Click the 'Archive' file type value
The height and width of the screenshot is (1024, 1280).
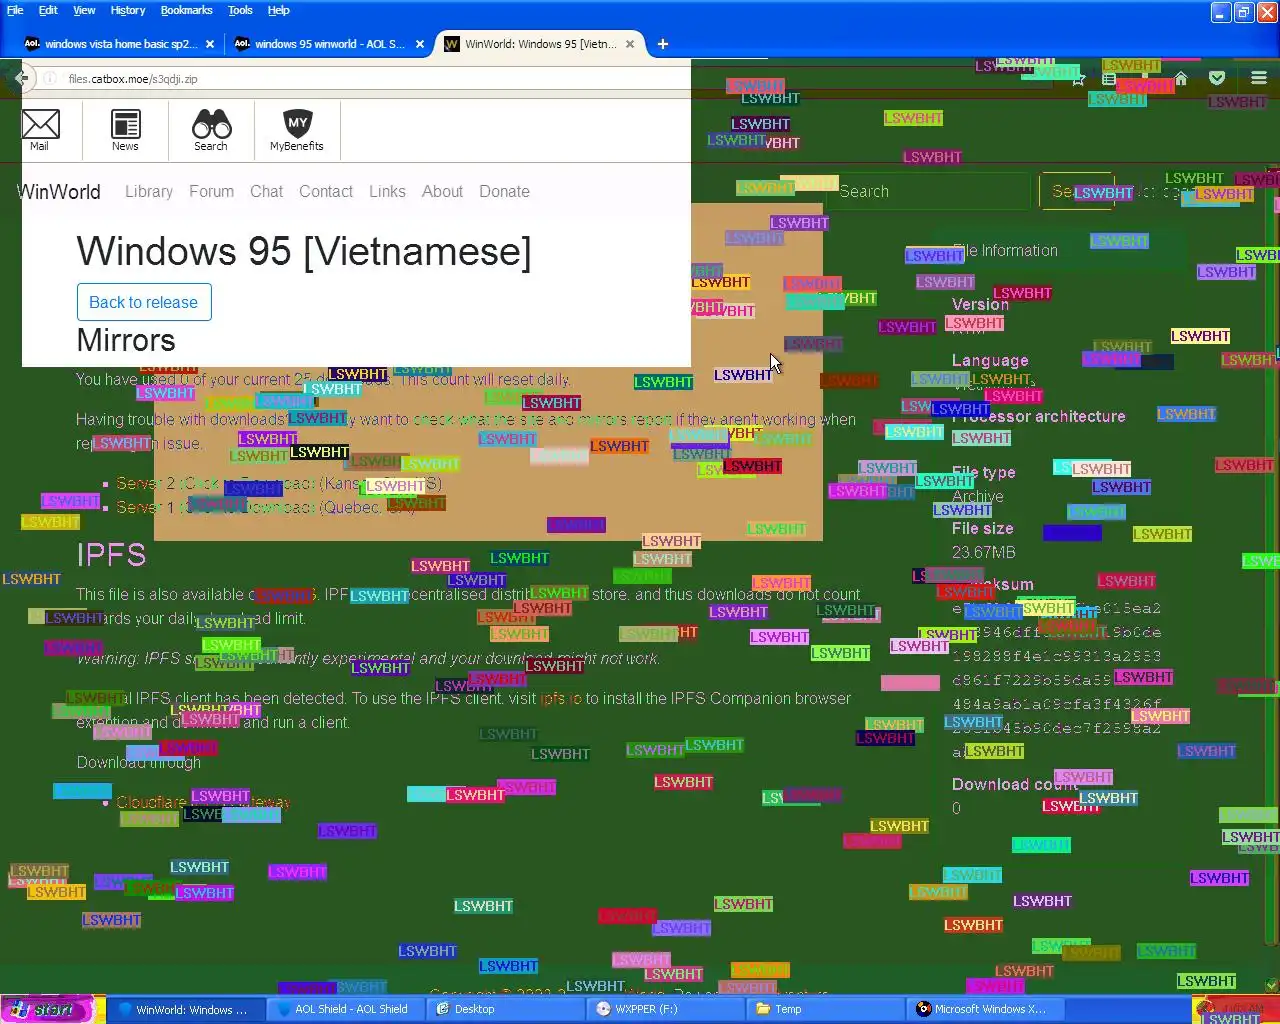pyautogui.click(x=978, y=496)
